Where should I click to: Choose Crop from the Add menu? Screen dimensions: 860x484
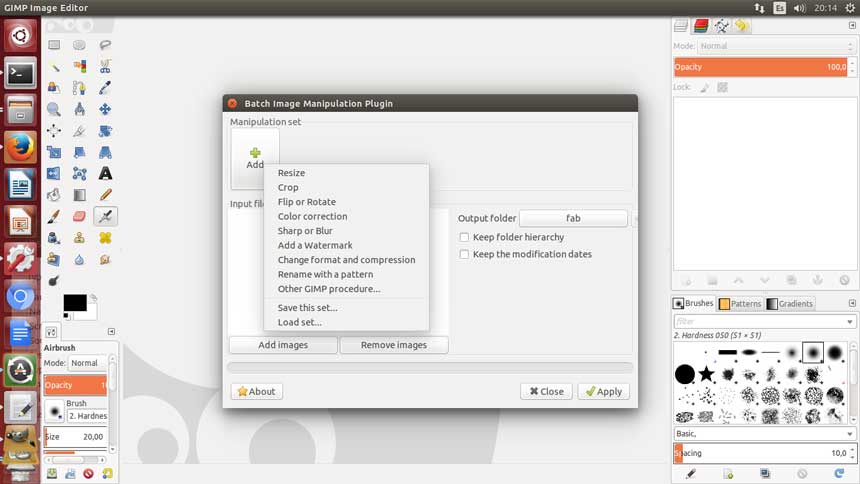click(288, 187)
